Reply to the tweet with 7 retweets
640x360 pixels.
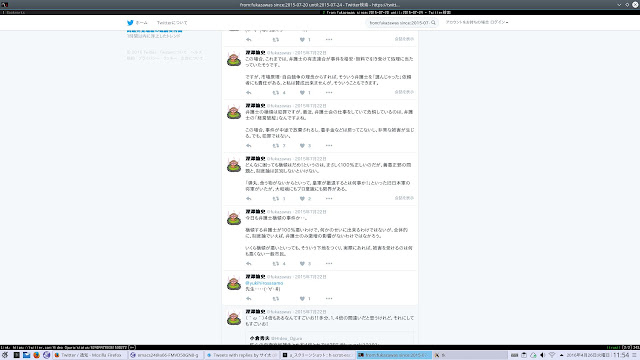coord(249,146)
